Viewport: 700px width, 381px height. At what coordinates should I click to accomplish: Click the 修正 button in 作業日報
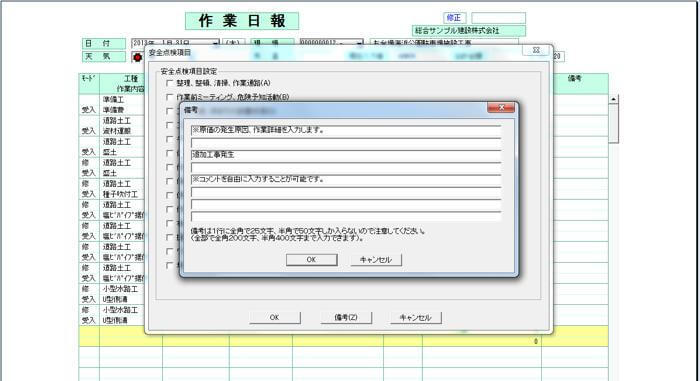point(454,18)
